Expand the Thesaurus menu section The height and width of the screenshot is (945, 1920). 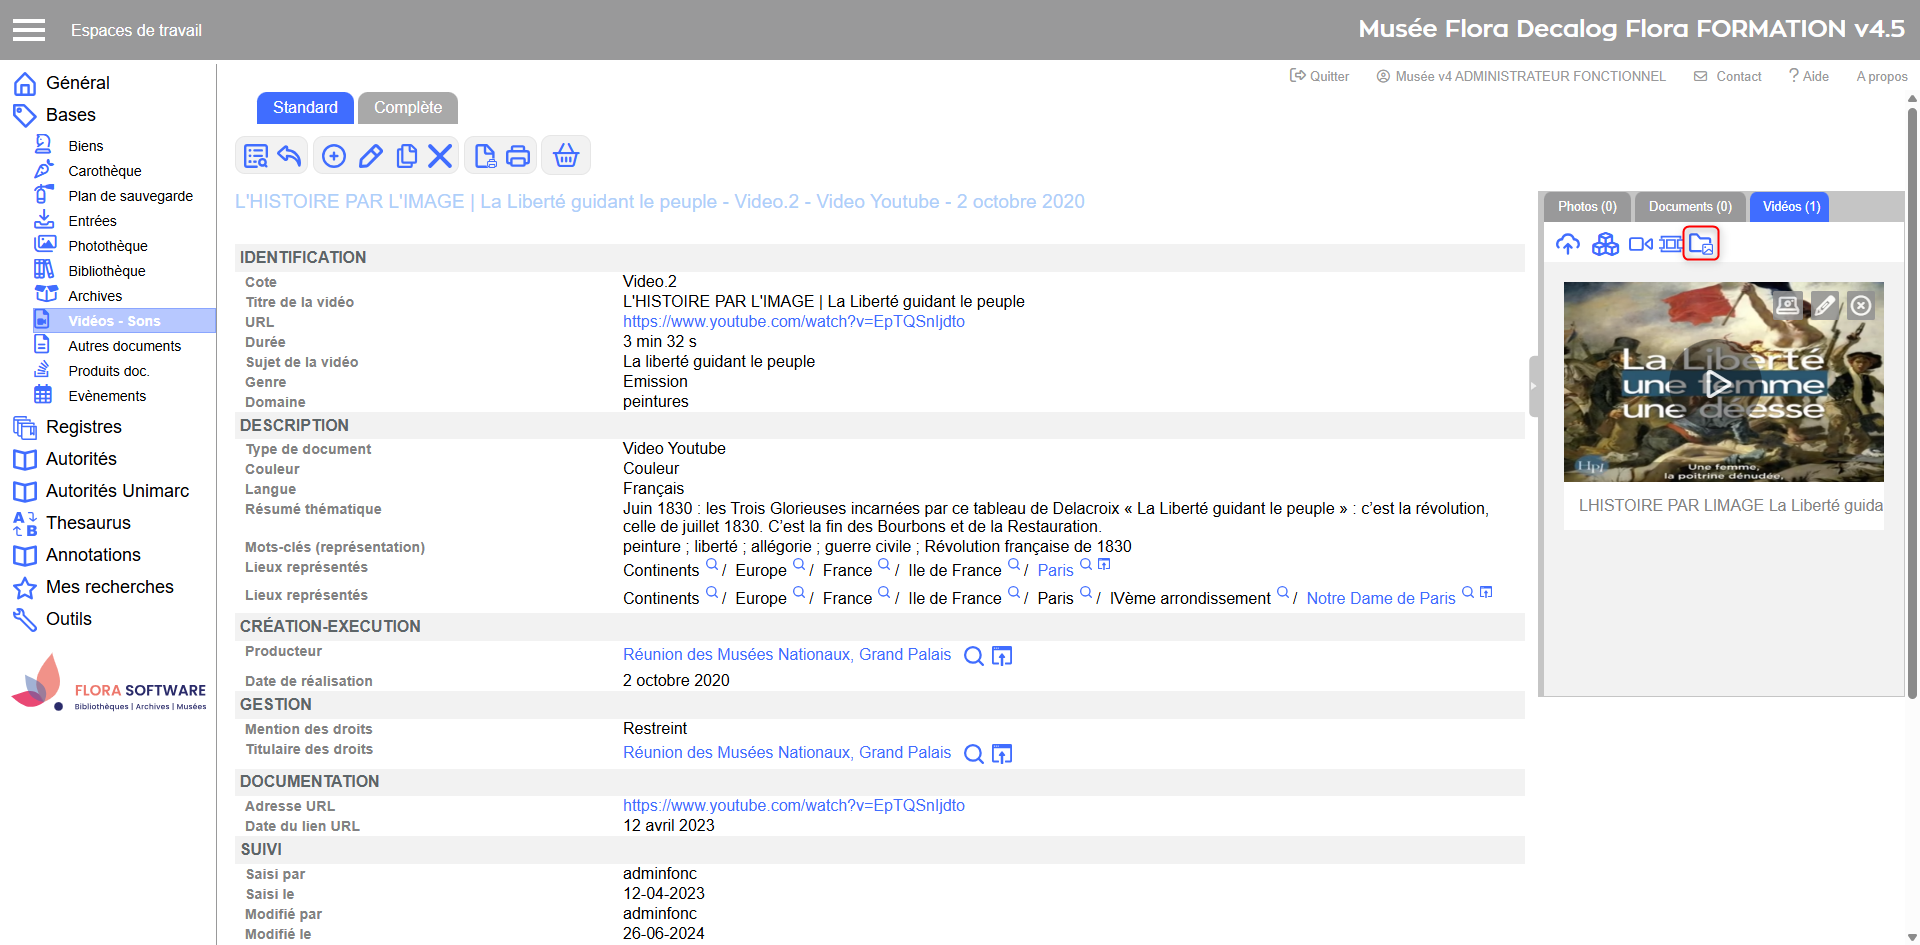coord(88,523)
